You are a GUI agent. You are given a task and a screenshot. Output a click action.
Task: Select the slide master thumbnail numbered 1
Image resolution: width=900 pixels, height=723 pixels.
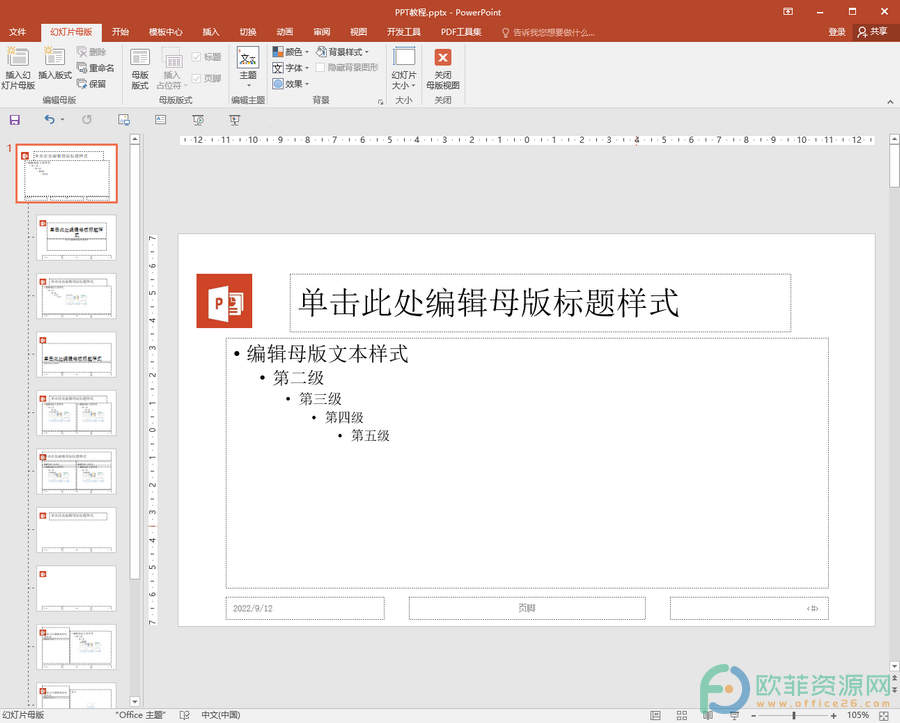coord(67,173)
